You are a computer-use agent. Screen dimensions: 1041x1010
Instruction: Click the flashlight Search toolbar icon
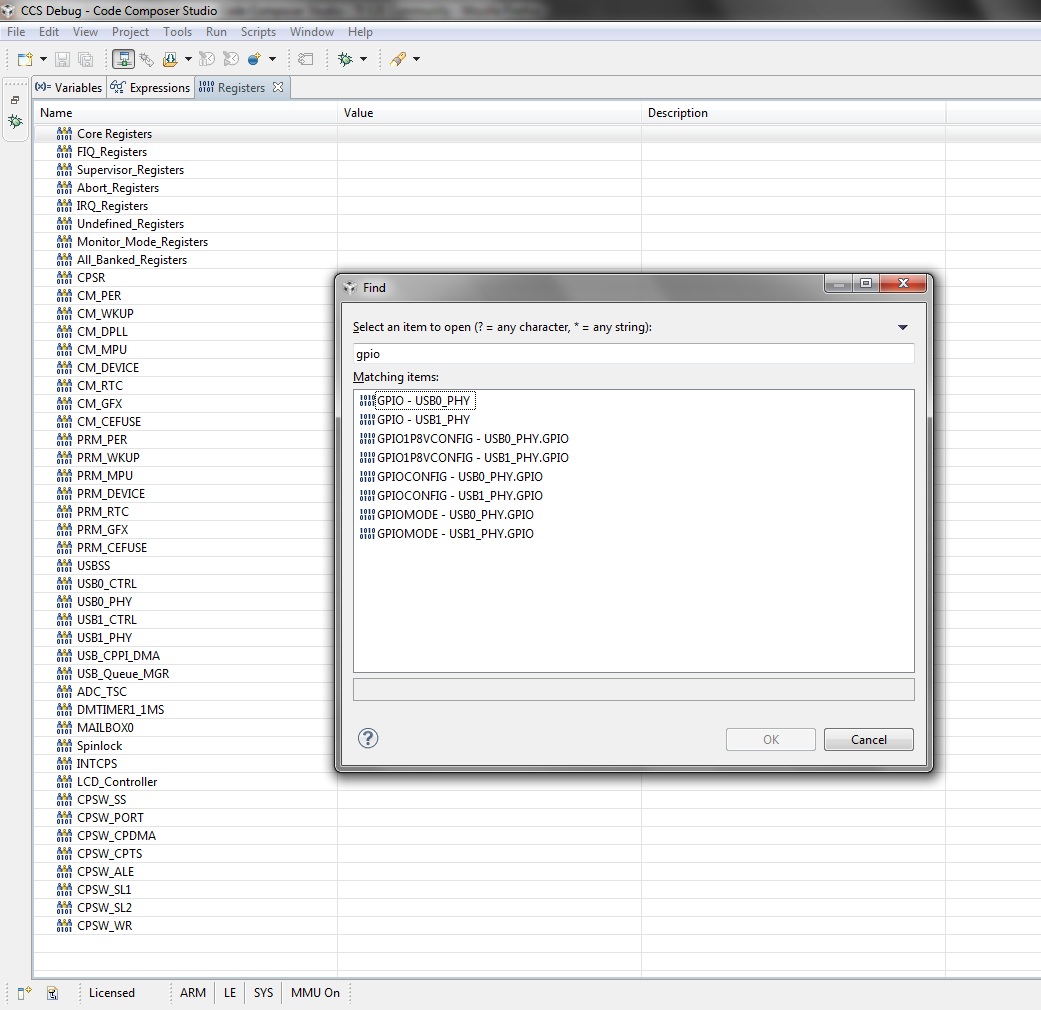tap(398, 59)
